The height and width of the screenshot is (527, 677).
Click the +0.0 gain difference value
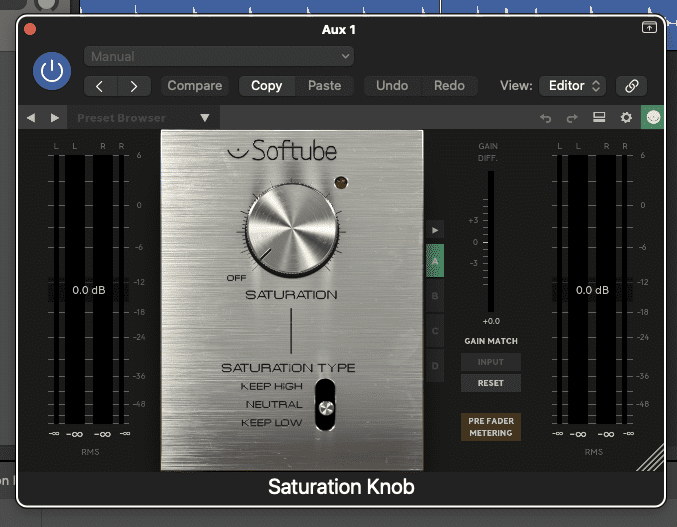tap(491, 321)
